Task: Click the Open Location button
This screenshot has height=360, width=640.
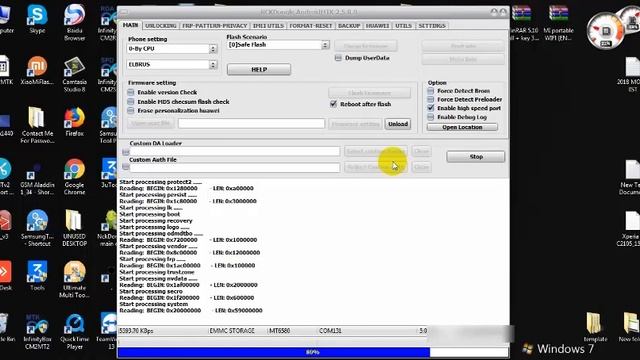Action: pos(462,127)
